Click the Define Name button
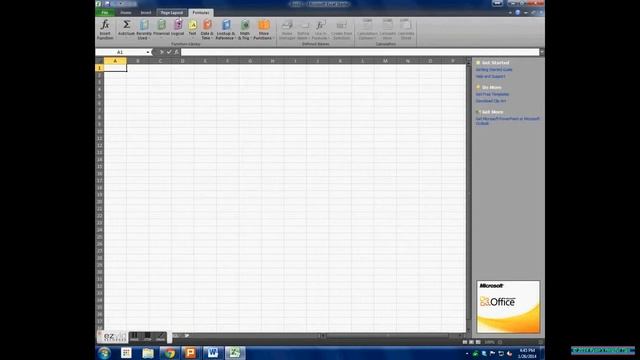The height and width of the screenshot is (360, 640). click(x=303, y=29)
